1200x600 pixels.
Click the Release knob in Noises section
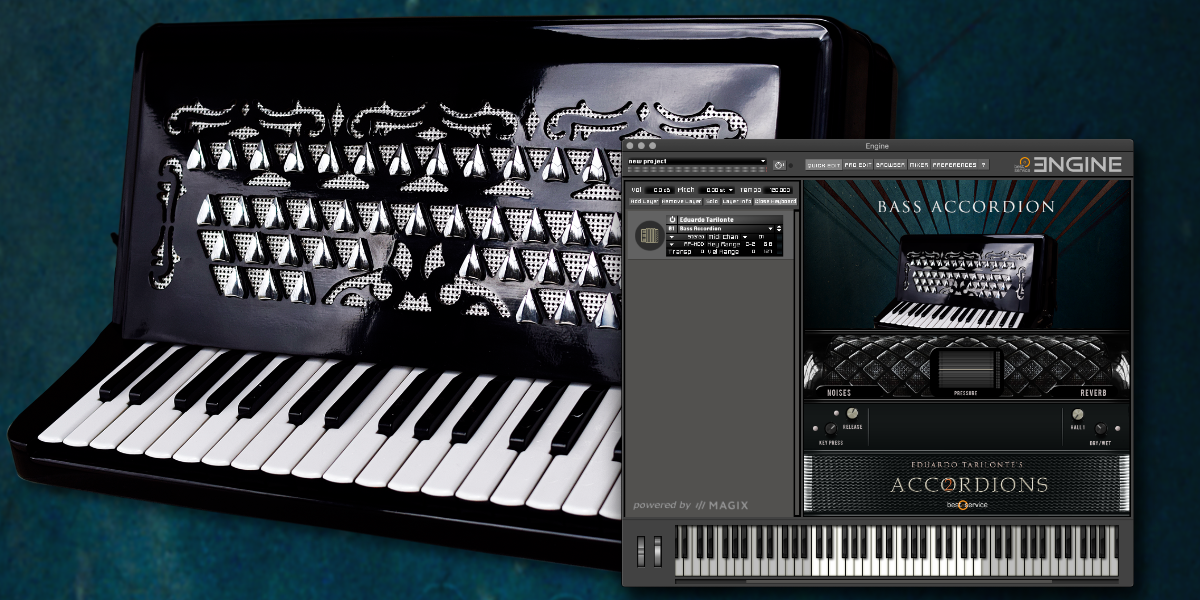click(852, 413)
